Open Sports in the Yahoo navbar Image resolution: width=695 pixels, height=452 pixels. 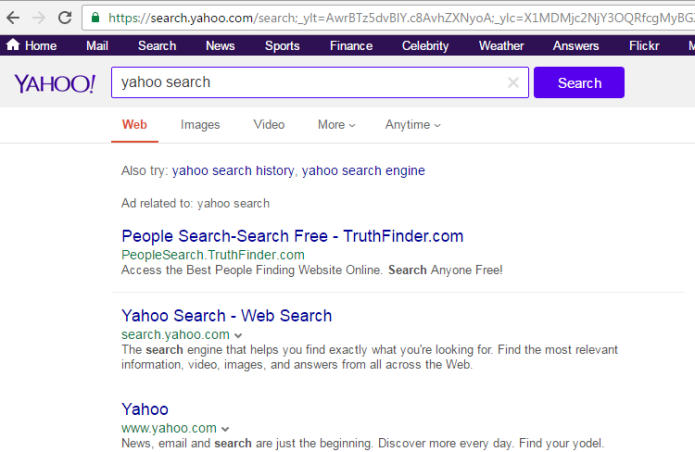point(282,46)
